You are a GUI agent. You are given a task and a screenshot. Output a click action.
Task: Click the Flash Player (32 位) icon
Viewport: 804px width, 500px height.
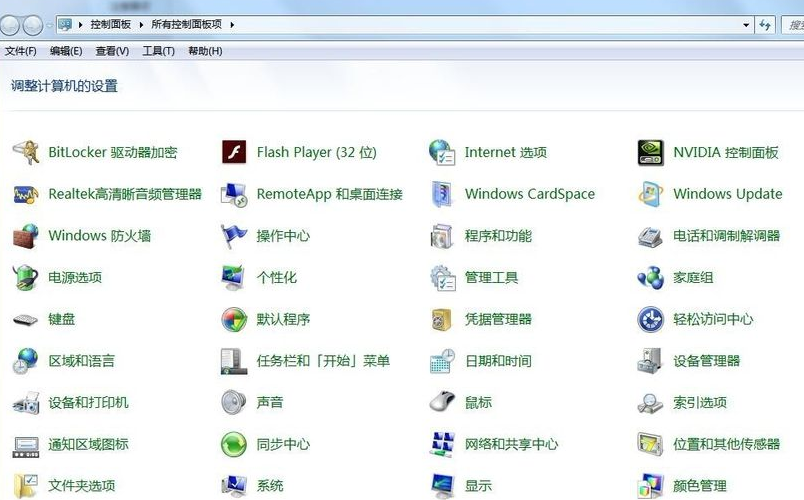[x=233, y=152]
